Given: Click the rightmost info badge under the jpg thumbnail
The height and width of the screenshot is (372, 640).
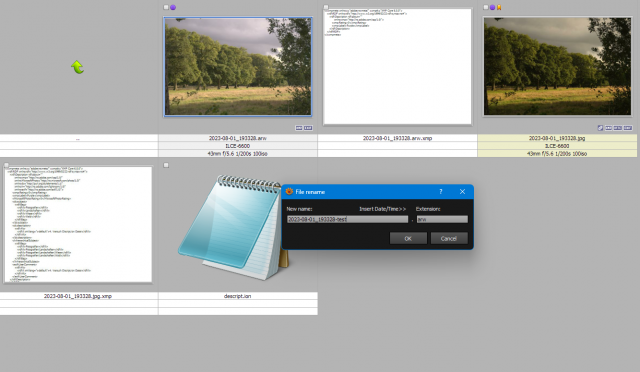Looking at the screenshot, I should click(x=628, y=128).
